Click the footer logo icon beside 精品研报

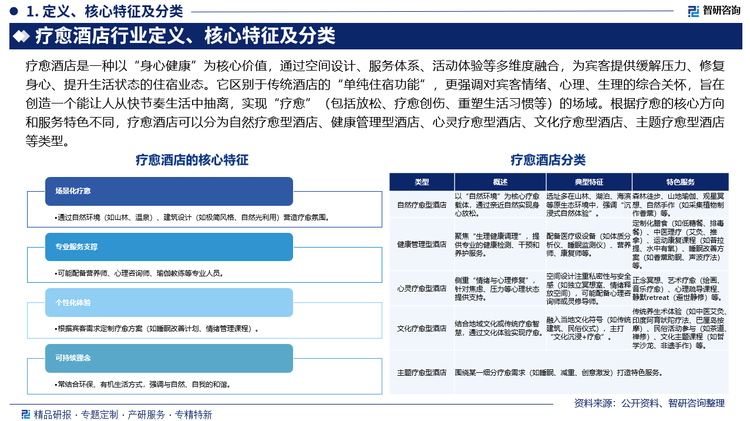(26, 414)
